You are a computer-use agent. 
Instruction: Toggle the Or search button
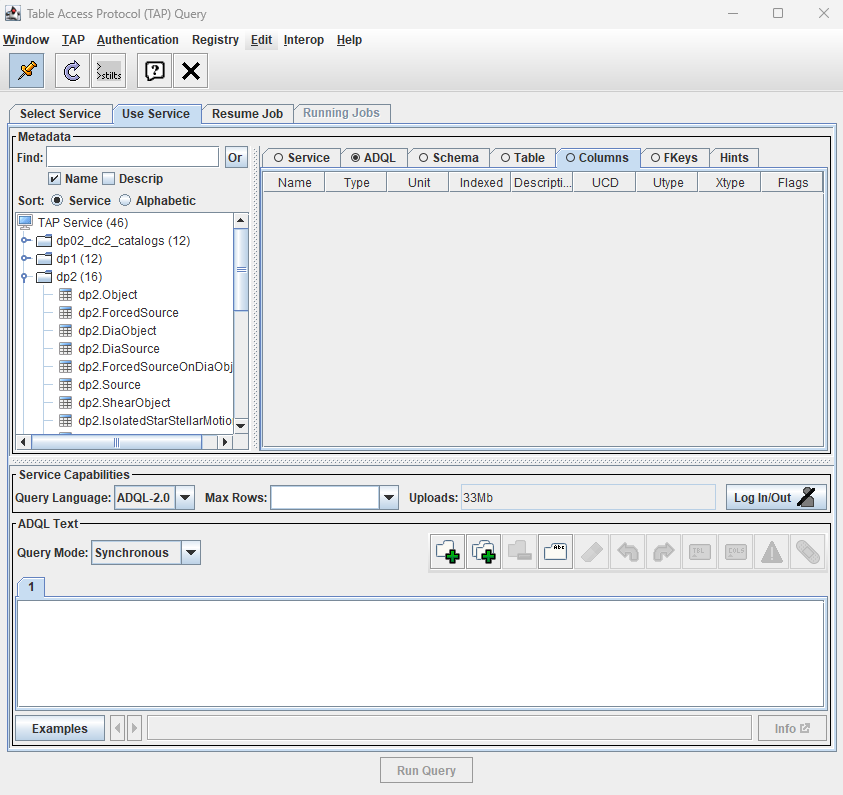click(235, 157)
